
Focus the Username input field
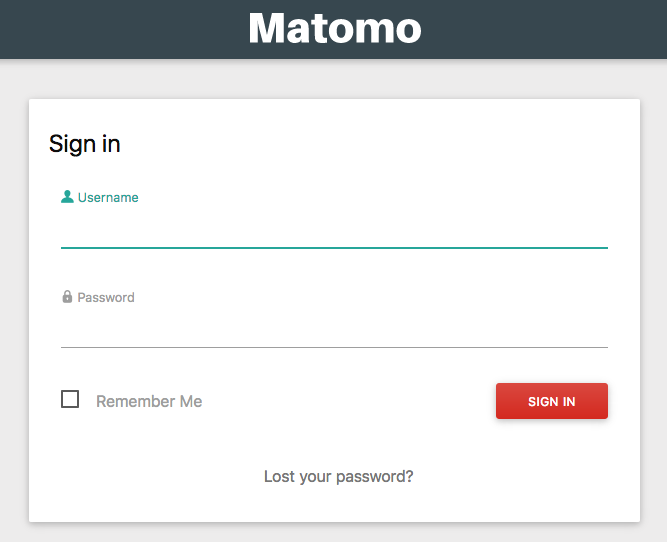coord(334,229)
